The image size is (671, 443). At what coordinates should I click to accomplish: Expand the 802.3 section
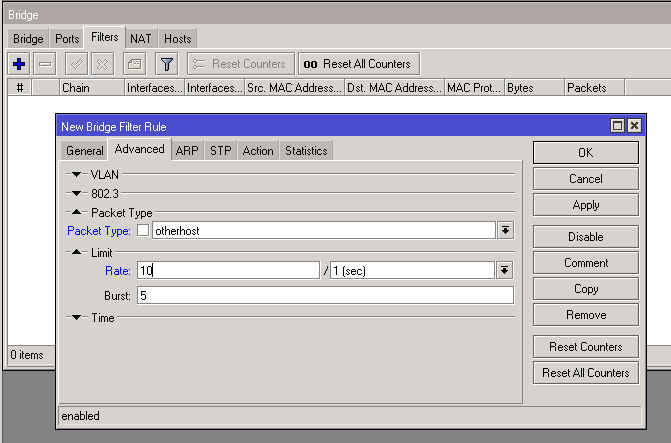tap(77, 193)
